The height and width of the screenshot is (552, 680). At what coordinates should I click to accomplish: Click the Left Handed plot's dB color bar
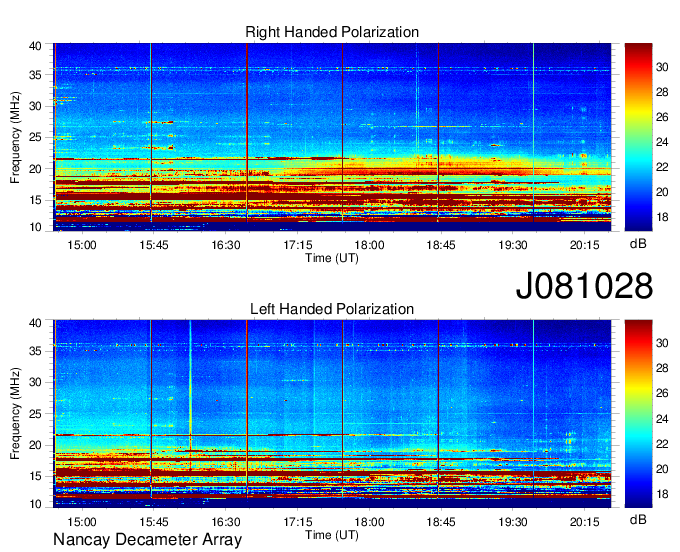(638, 414)
